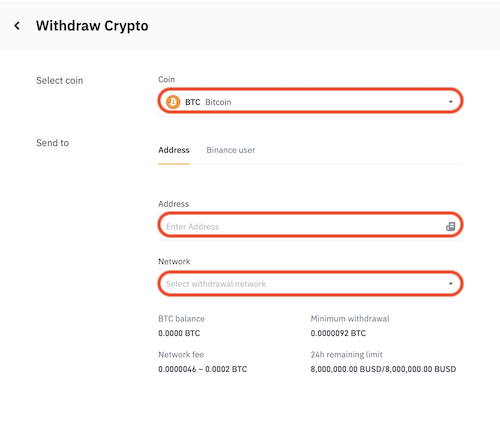
Task: Click the 24h remaining limit label
Action: coord(346,354)
